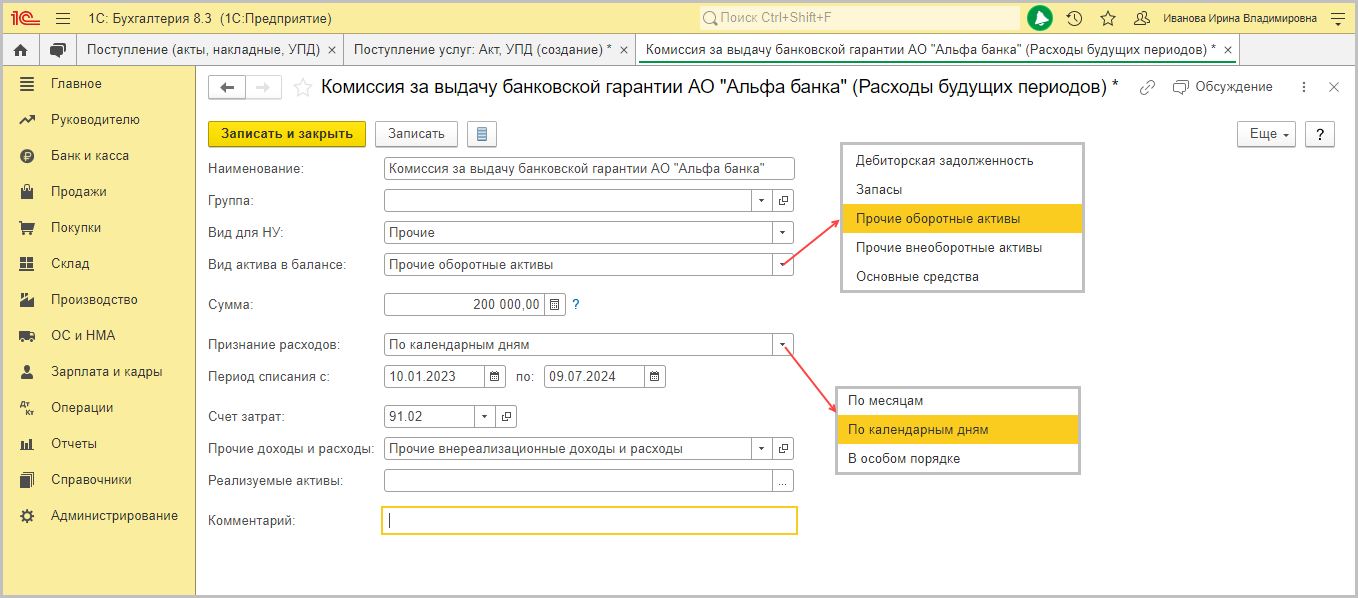Open the account 91.02 open-item icon

coord(507,416)
